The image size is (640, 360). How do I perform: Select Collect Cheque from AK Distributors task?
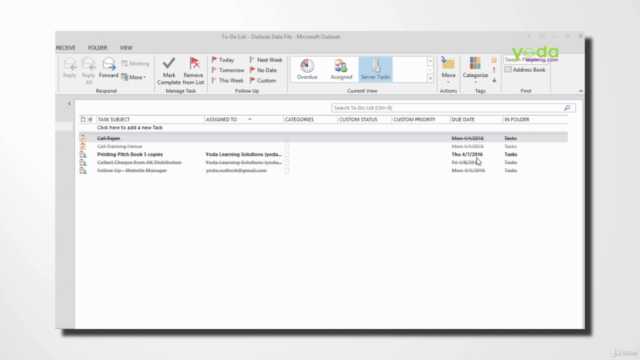point(323,162)
